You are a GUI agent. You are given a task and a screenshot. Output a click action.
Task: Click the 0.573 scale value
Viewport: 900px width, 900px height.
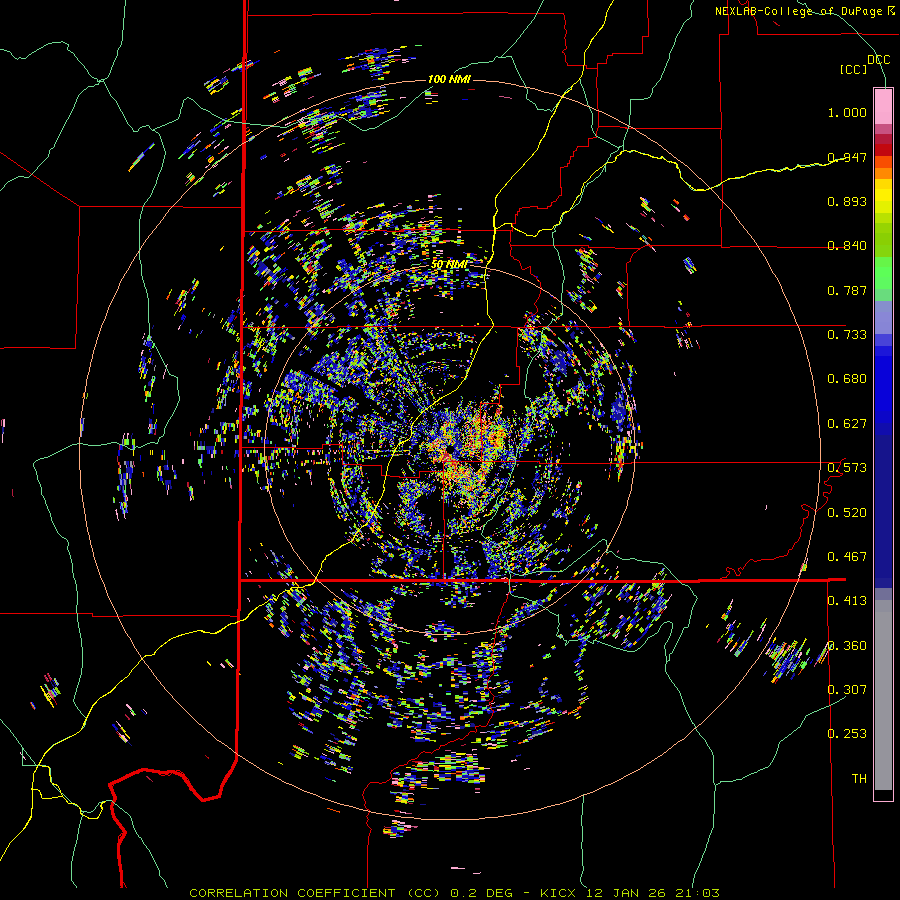click(x=847, y=468)
